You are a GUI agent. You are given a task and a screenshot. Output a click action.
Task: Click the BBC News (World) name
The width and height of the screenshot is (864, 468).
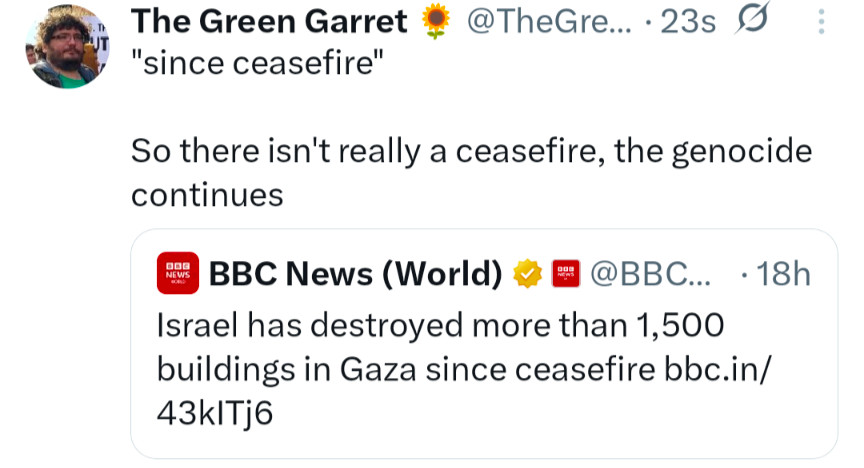point(355,273)
